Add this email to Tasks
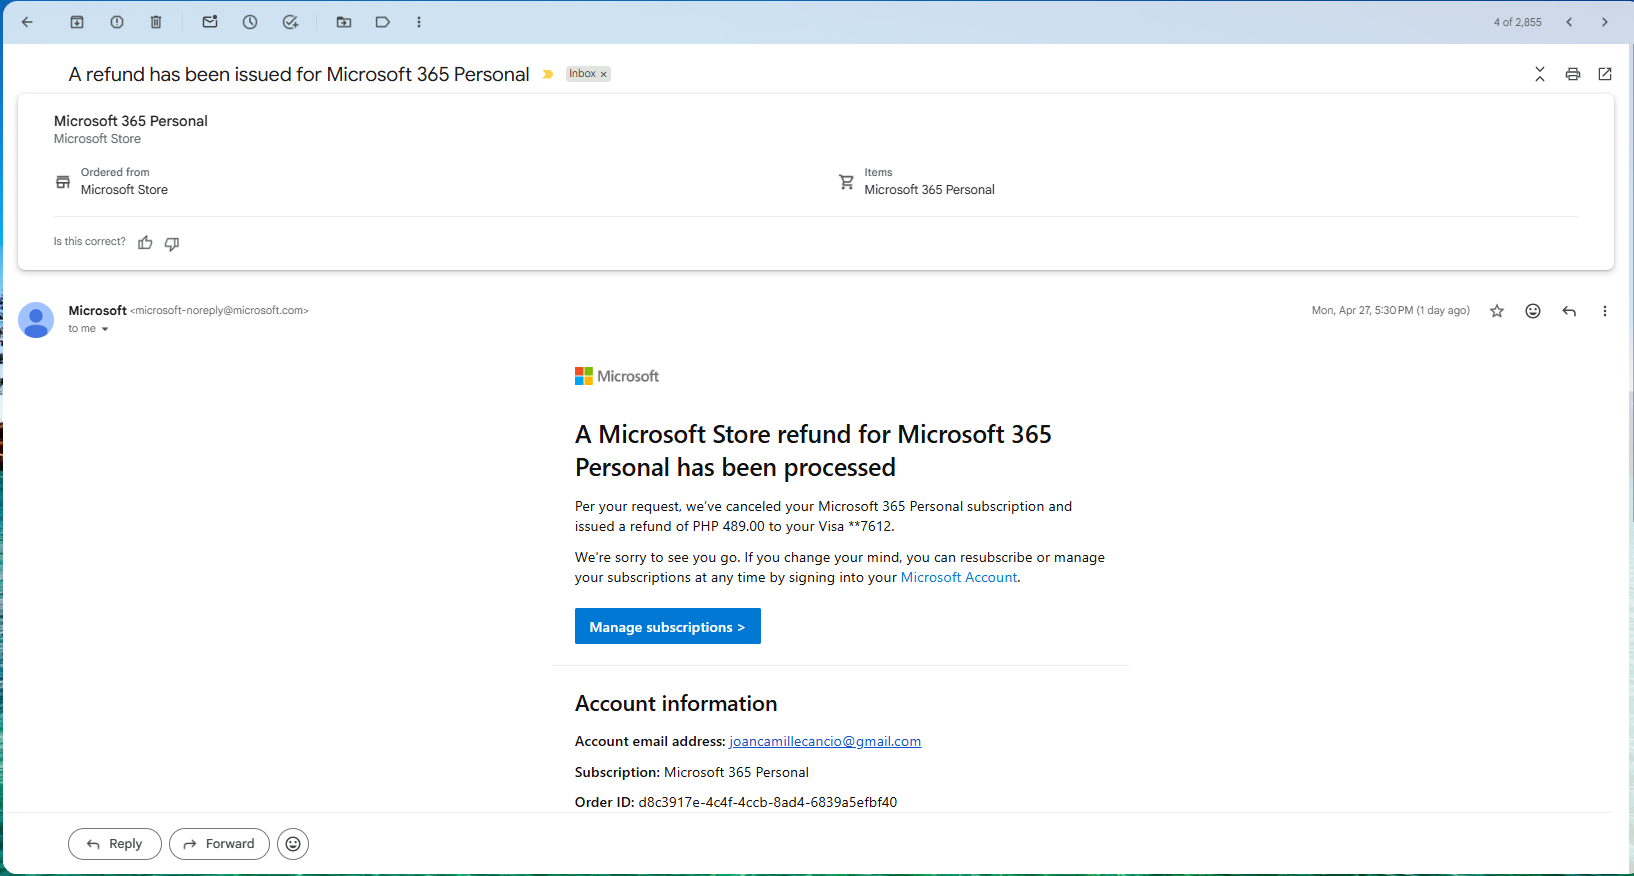Image resolution: width=1634 pixels, height=876 pixels. coord(290,22)
